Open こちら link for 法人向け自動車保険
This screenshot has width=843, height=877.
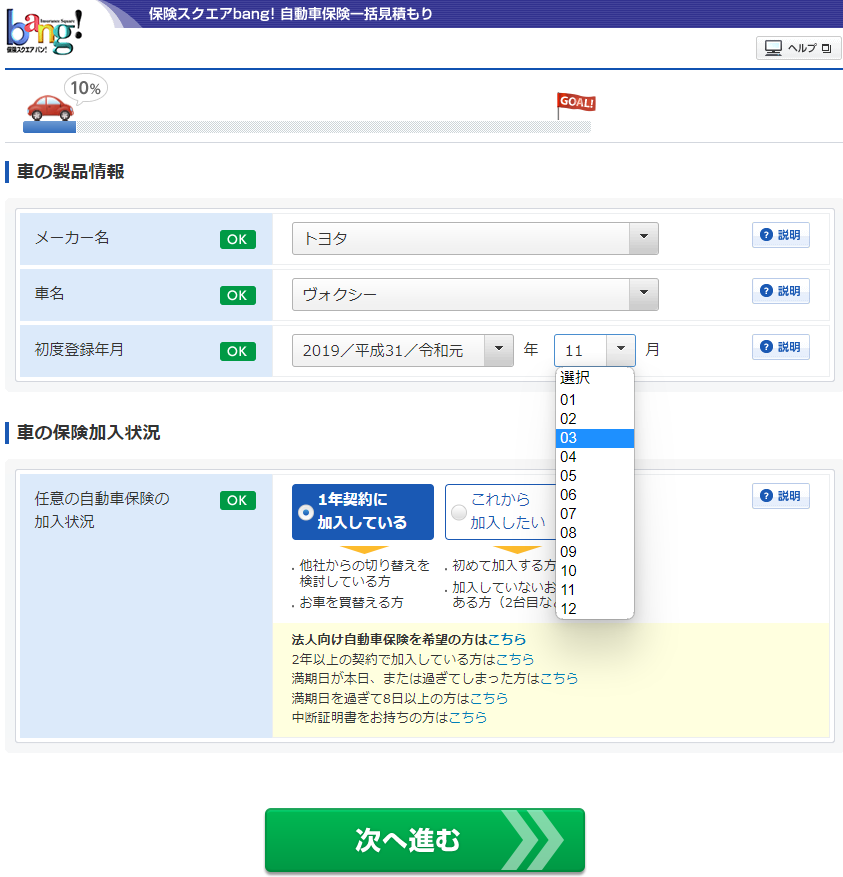coord(507,639)
